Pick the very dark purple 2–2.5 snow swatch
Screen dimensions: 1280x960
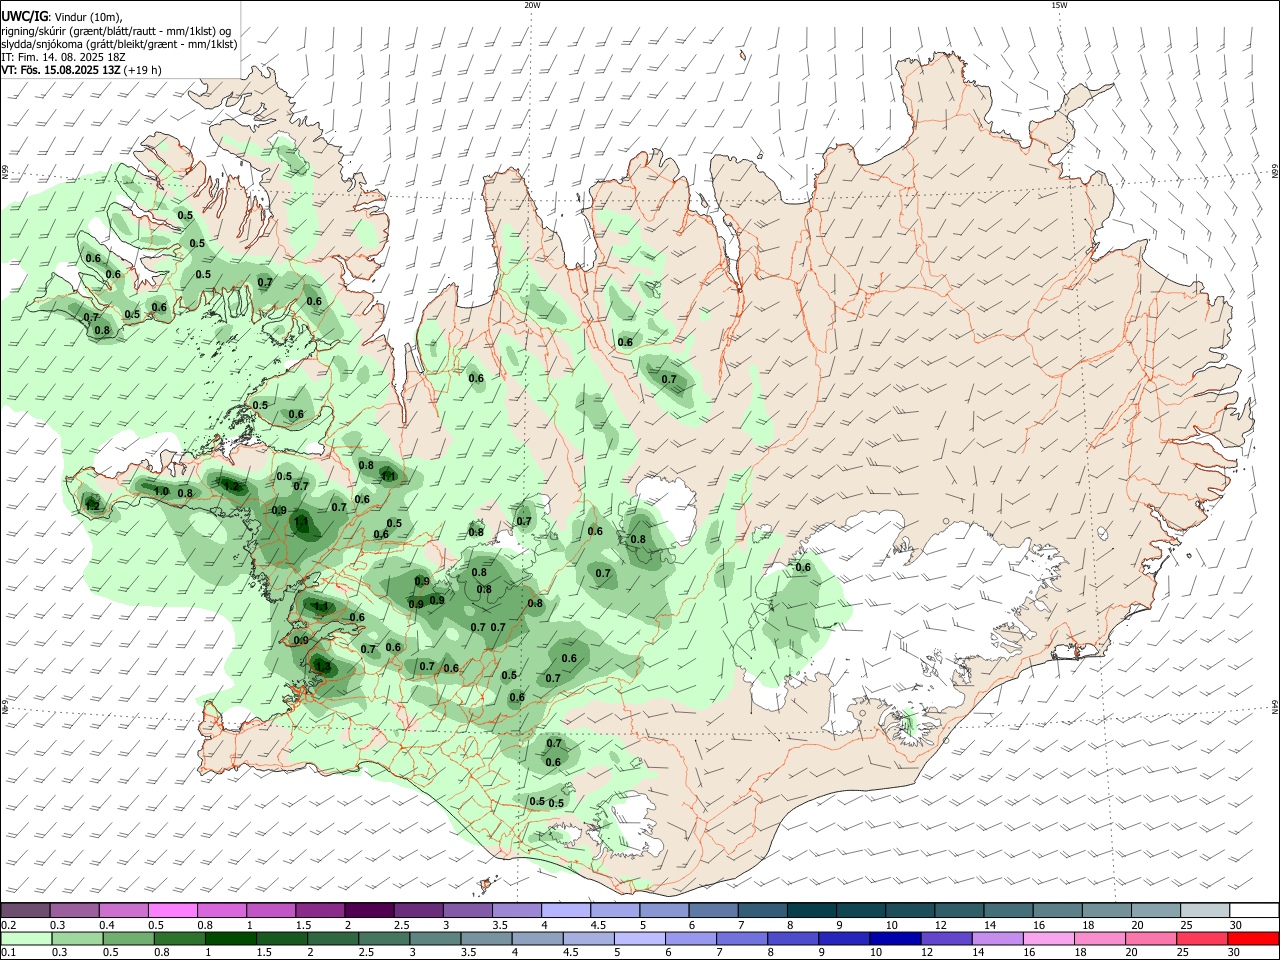(x=369, y=910)
